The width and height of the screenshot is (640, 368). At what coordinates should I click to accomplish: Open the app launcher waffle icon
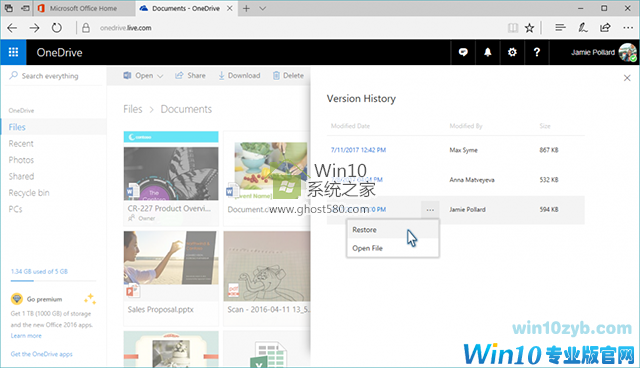tap(13, 52)
